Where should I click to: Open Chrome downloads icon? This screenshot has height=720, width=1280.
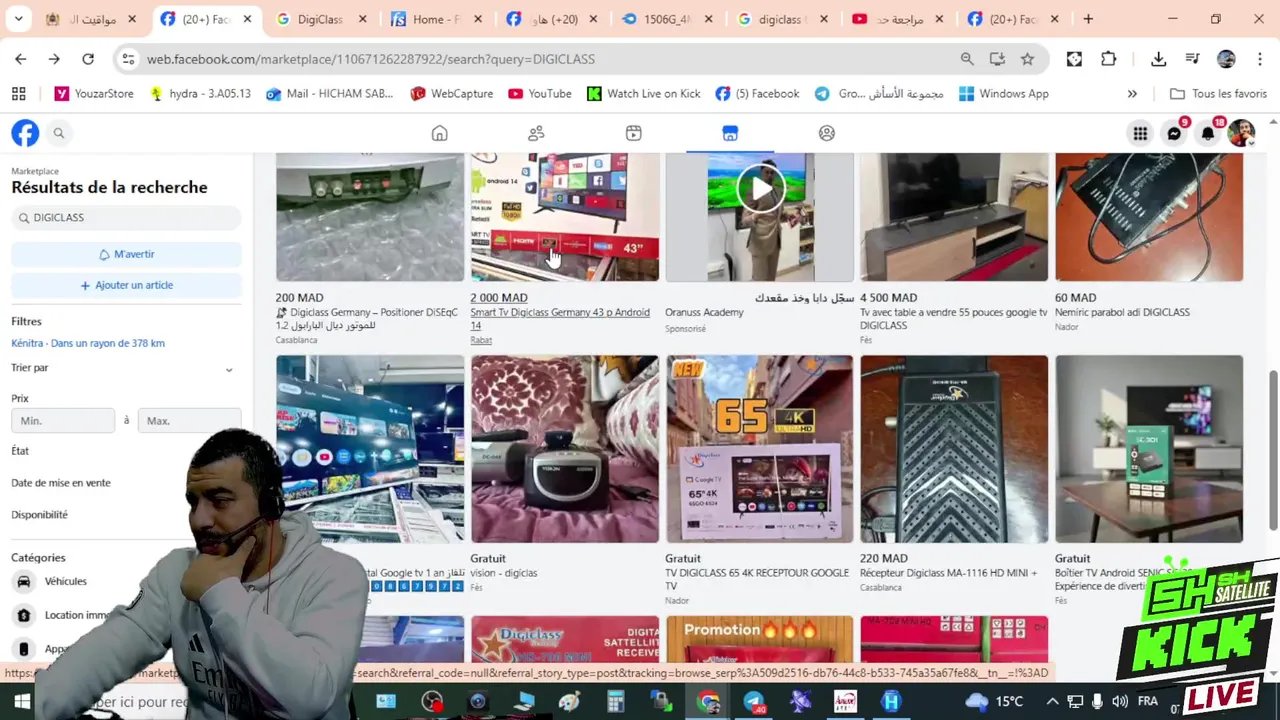point(1158,59)
